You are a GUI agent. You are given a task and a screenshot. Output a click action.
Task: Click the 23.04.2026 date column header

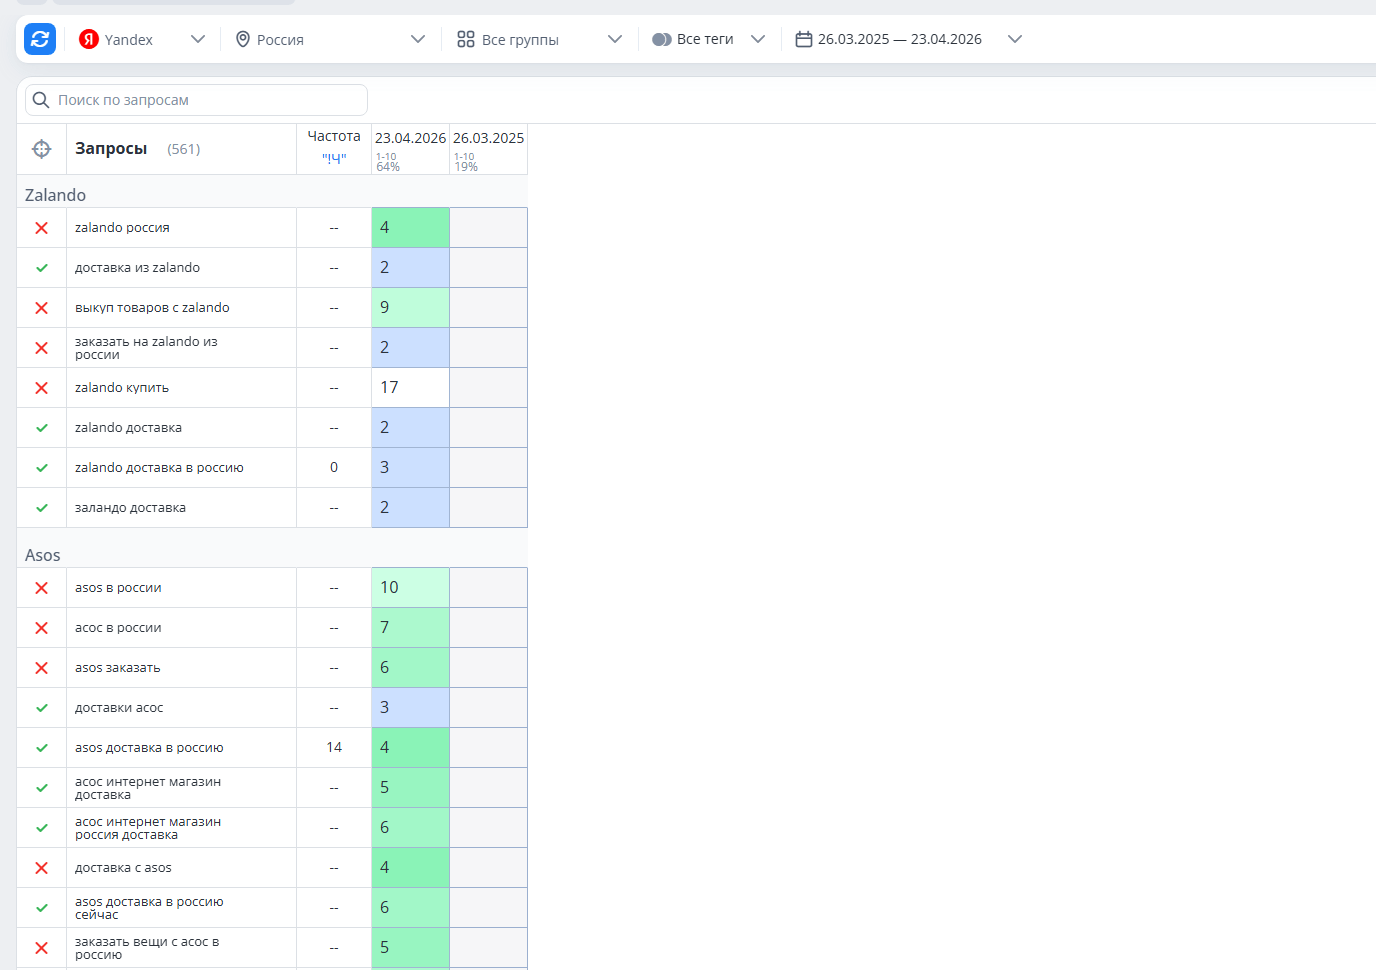point(410,138)
